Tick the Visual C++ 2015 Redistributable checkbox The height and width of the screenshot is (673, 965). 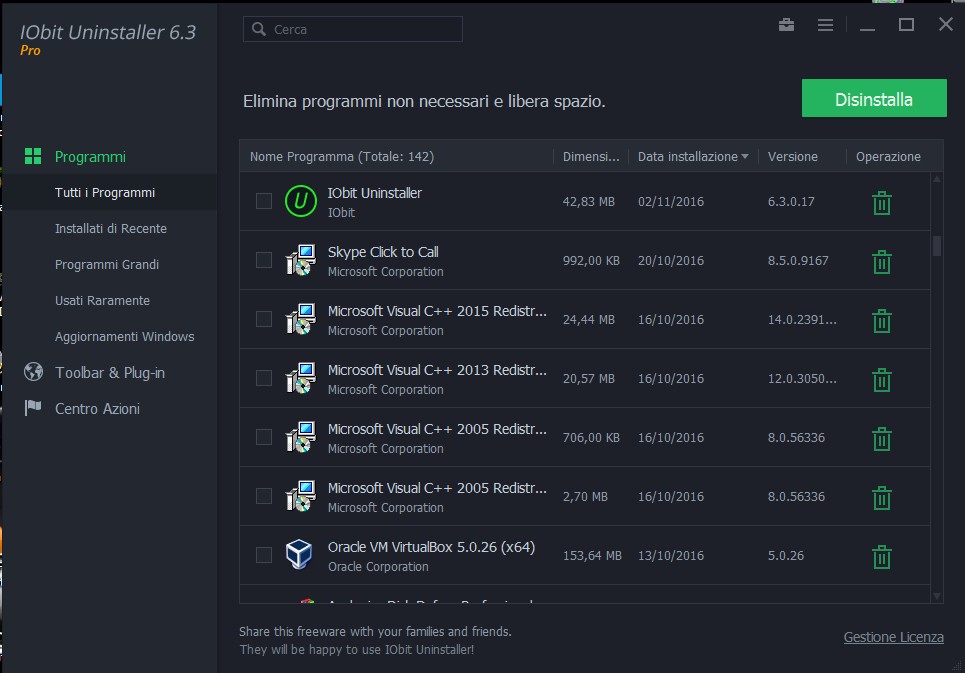click(263, 319)
